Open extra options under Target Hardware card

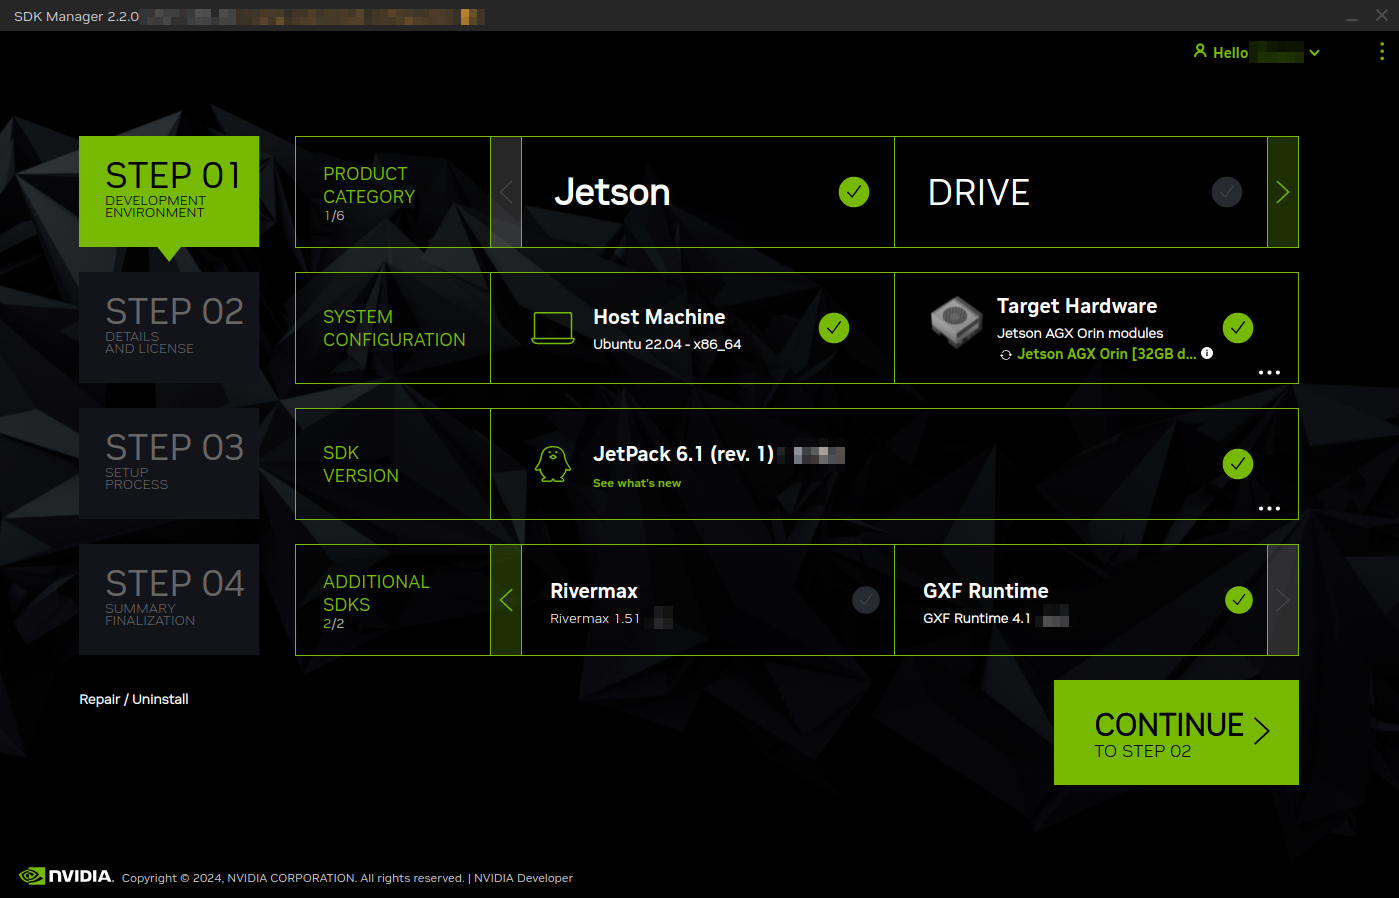[1269, 372]
